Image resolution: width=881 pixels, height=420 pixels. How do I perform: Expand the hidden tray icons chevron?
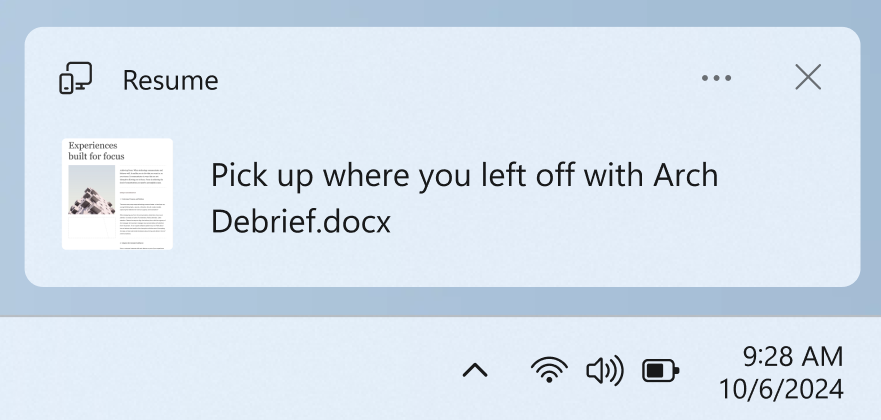tap(475, 371)
